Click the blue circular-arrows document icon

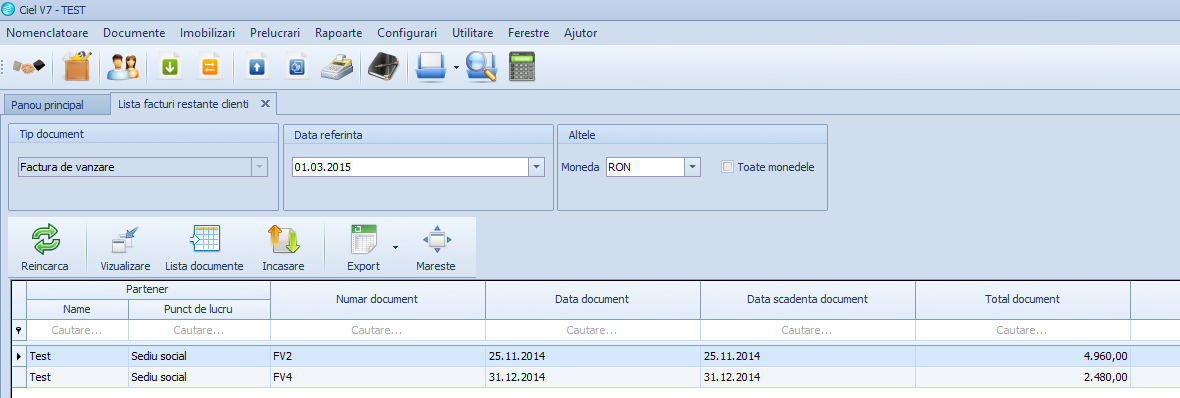point(297,68)
